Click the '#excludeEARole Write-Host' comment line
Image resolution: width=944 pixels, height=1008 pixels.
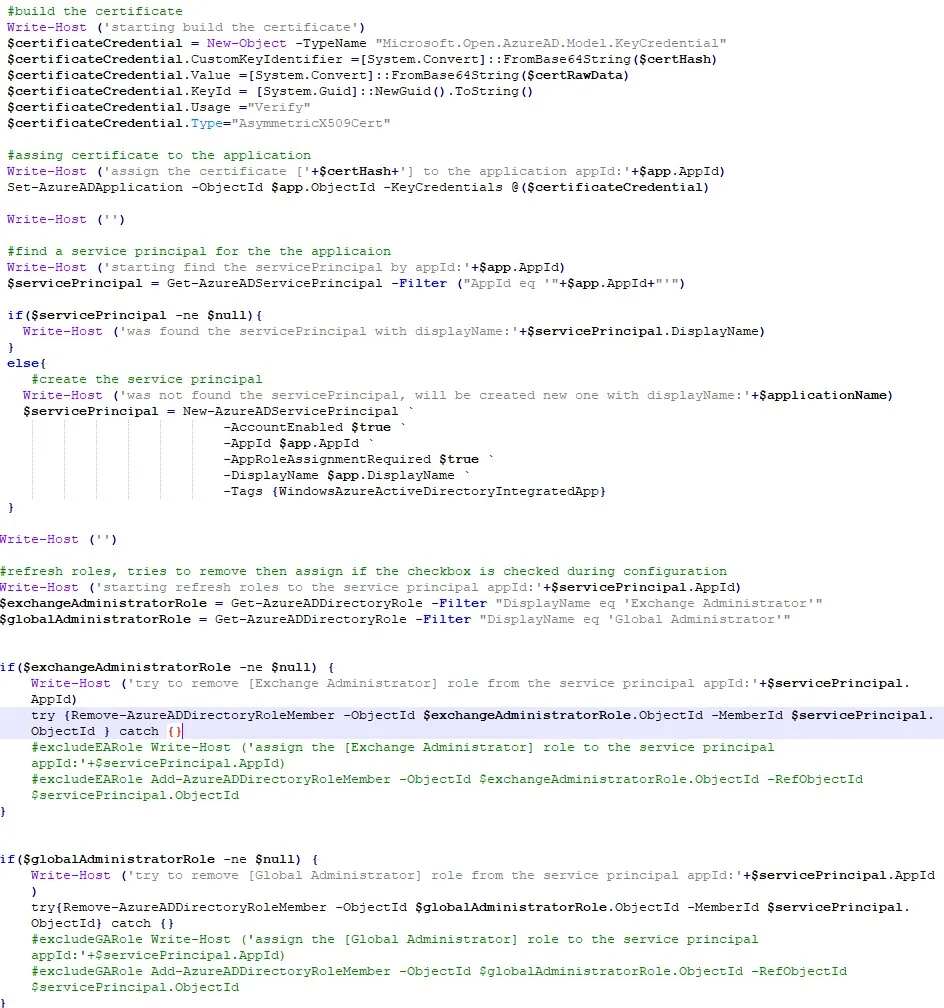(403, 755)
